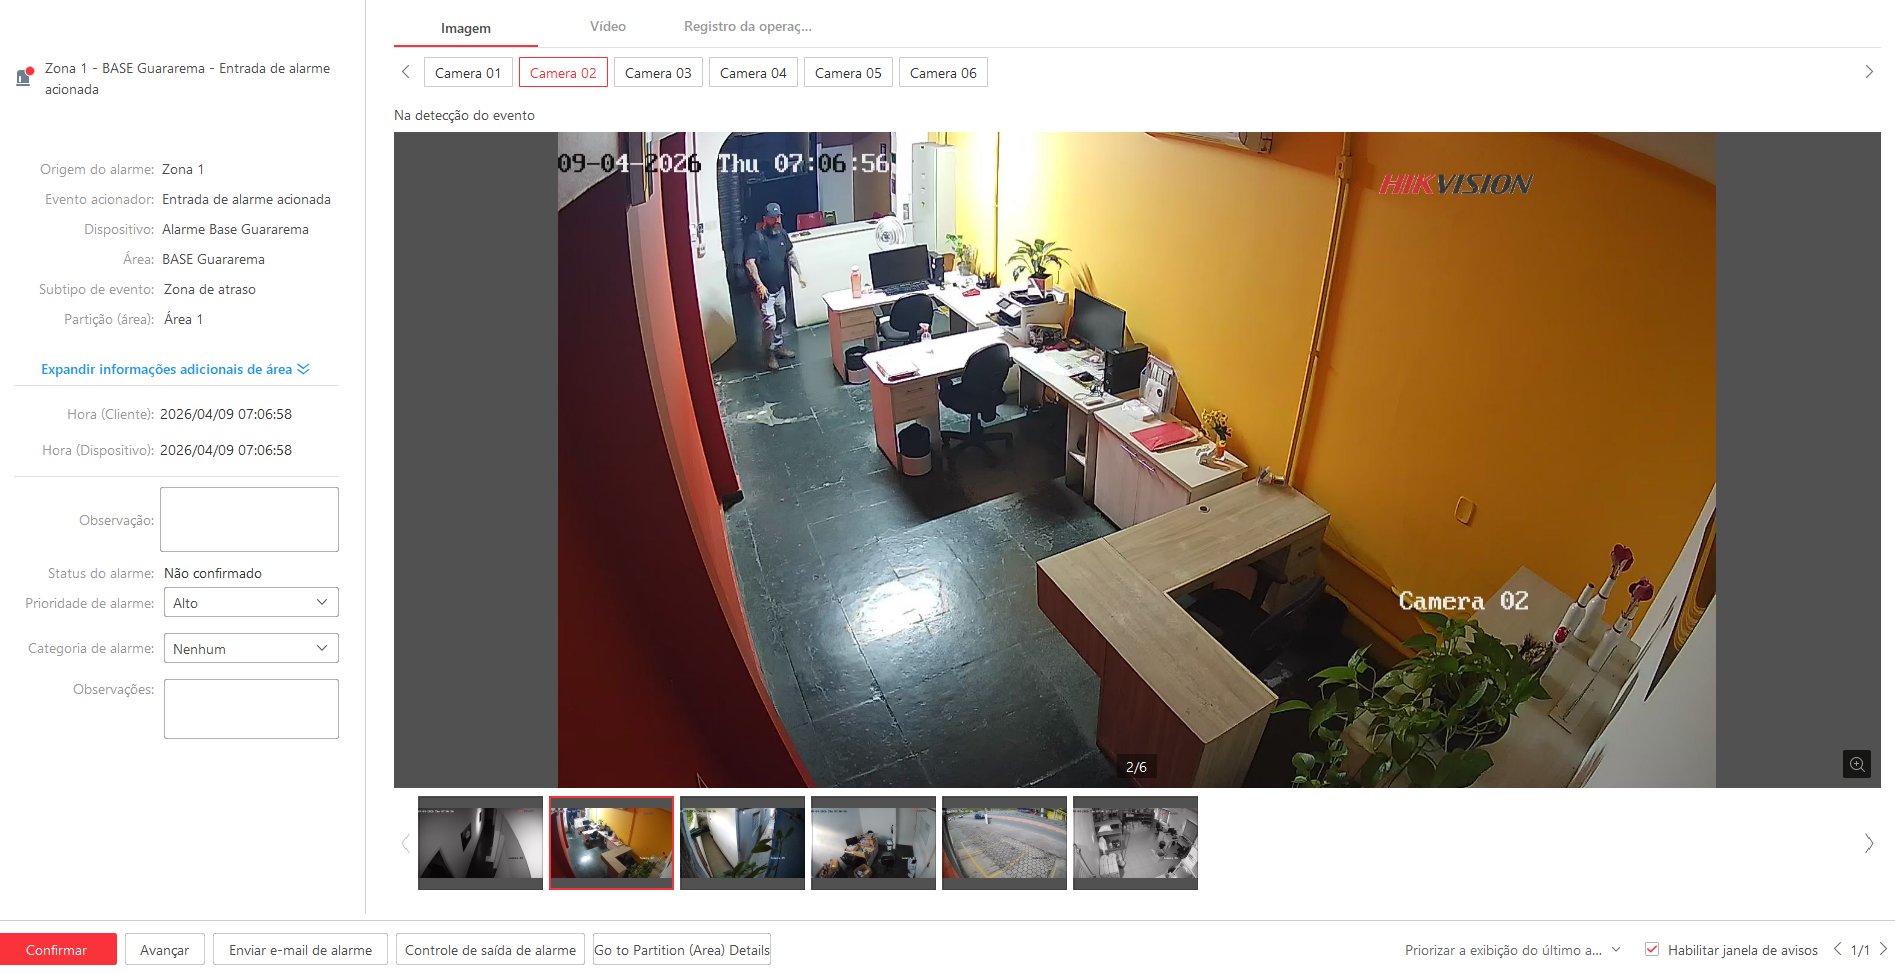
Task: Open Registro da operação tab
Action: click(747, 27)
